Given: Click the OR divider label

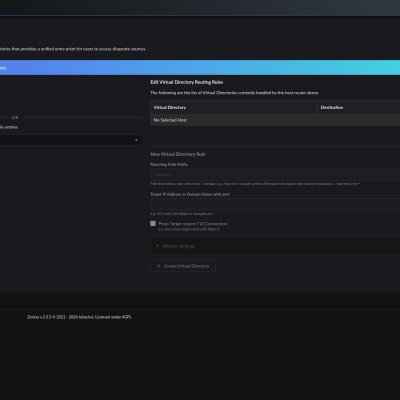Looking at the screenshot, I should tap(15, 117).
